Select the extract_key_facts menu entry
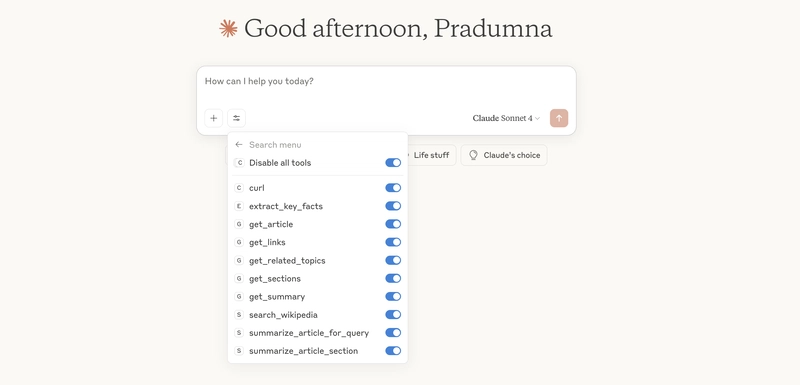The image size is (800, 385). 317,206
